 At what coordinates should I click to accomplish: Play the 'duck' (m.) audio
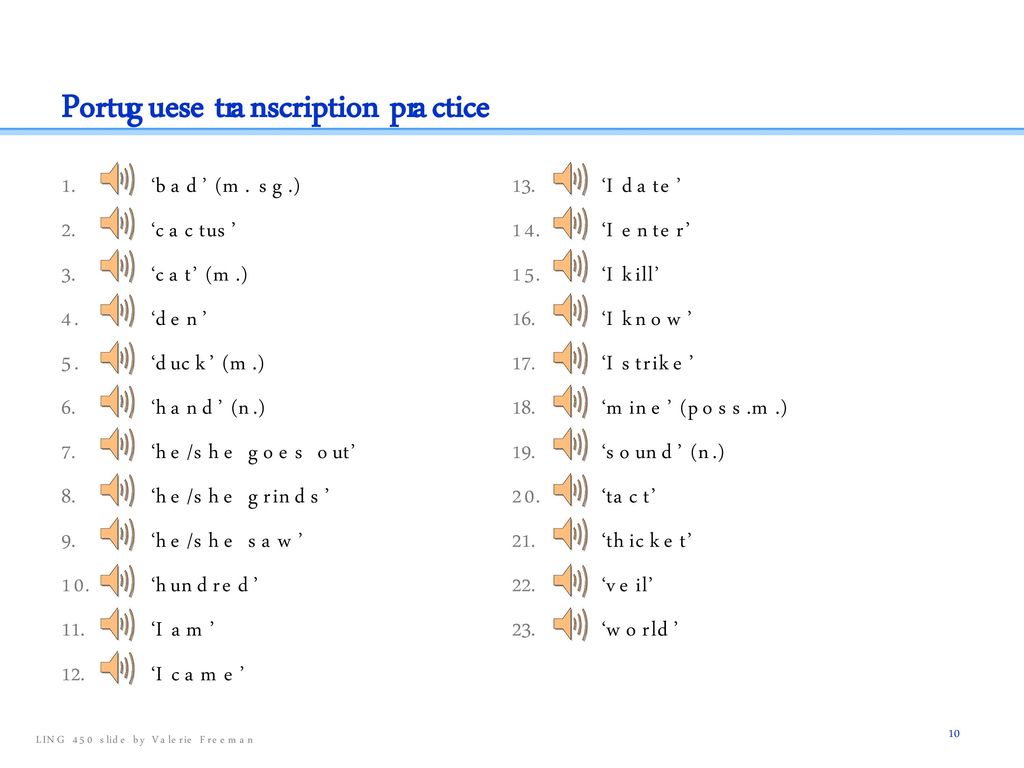pyautogui.click(x=118, y=357)
